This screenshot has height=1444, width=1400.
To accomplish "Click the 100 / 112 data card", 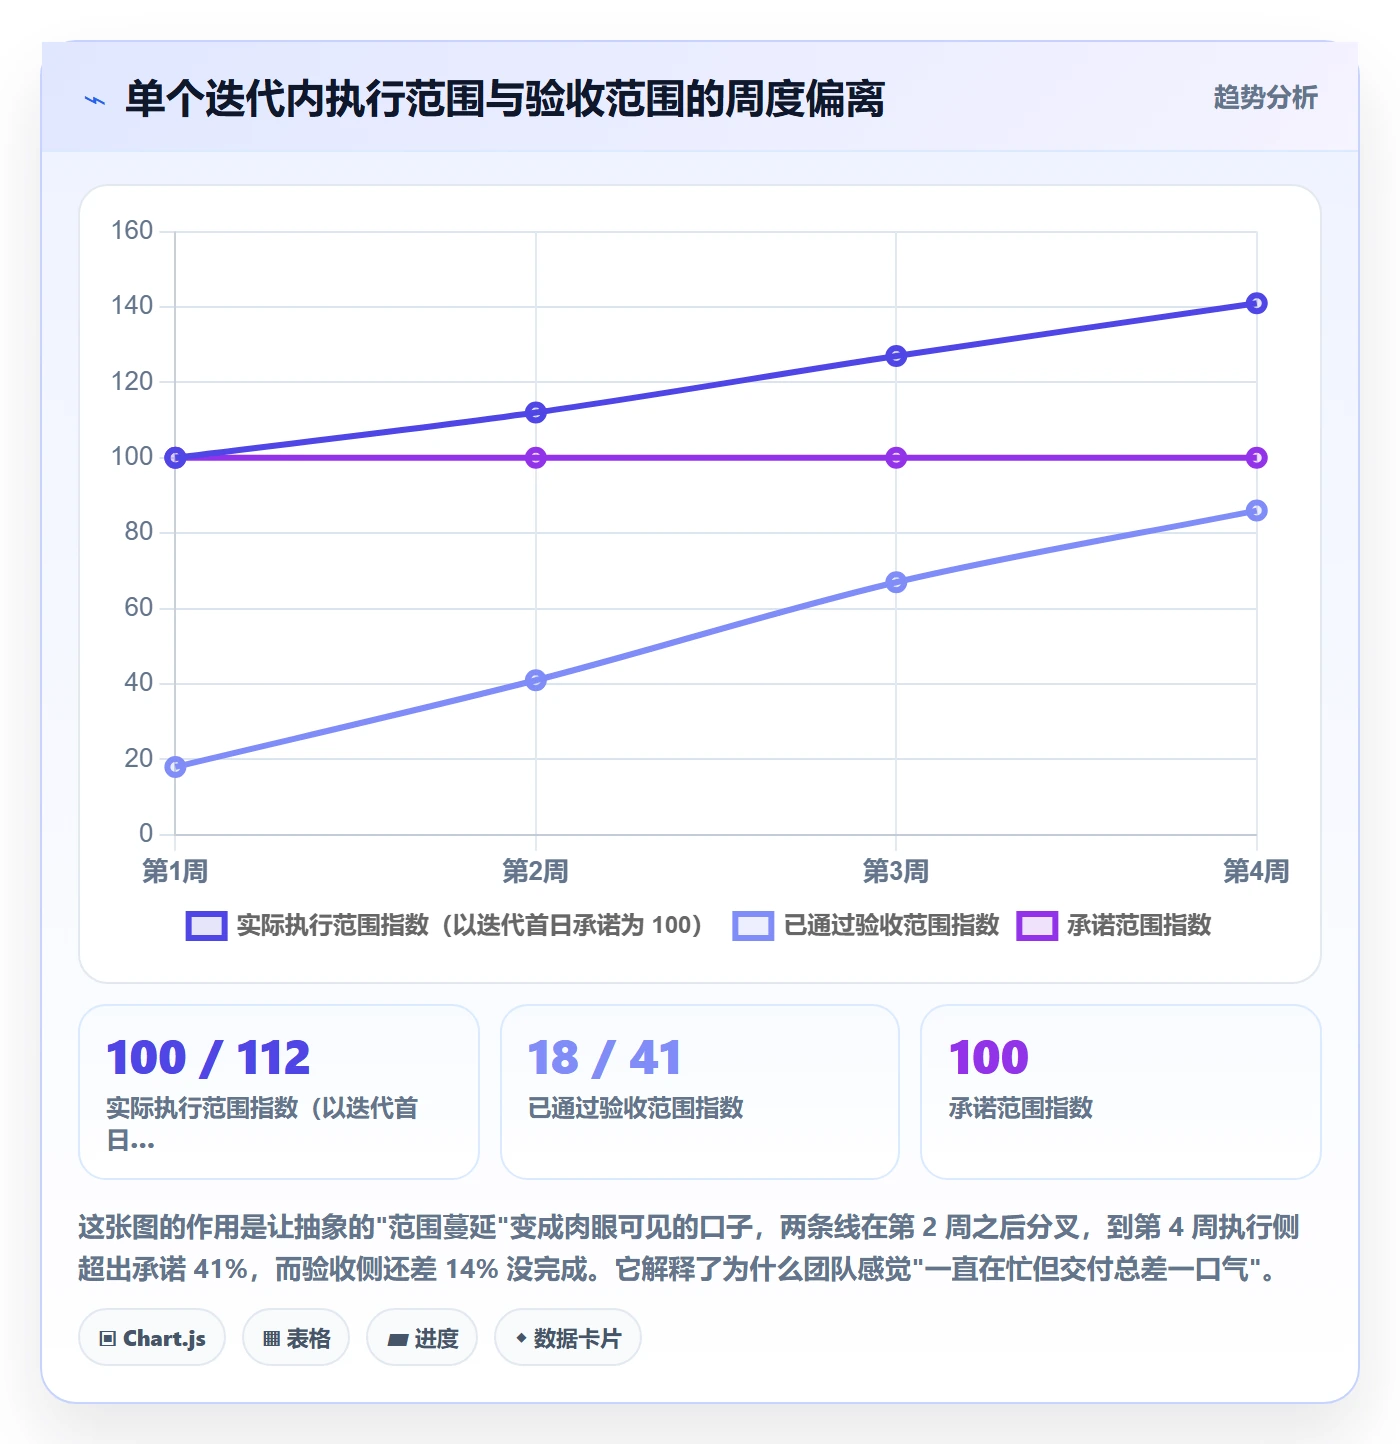I will [279, 1092].
